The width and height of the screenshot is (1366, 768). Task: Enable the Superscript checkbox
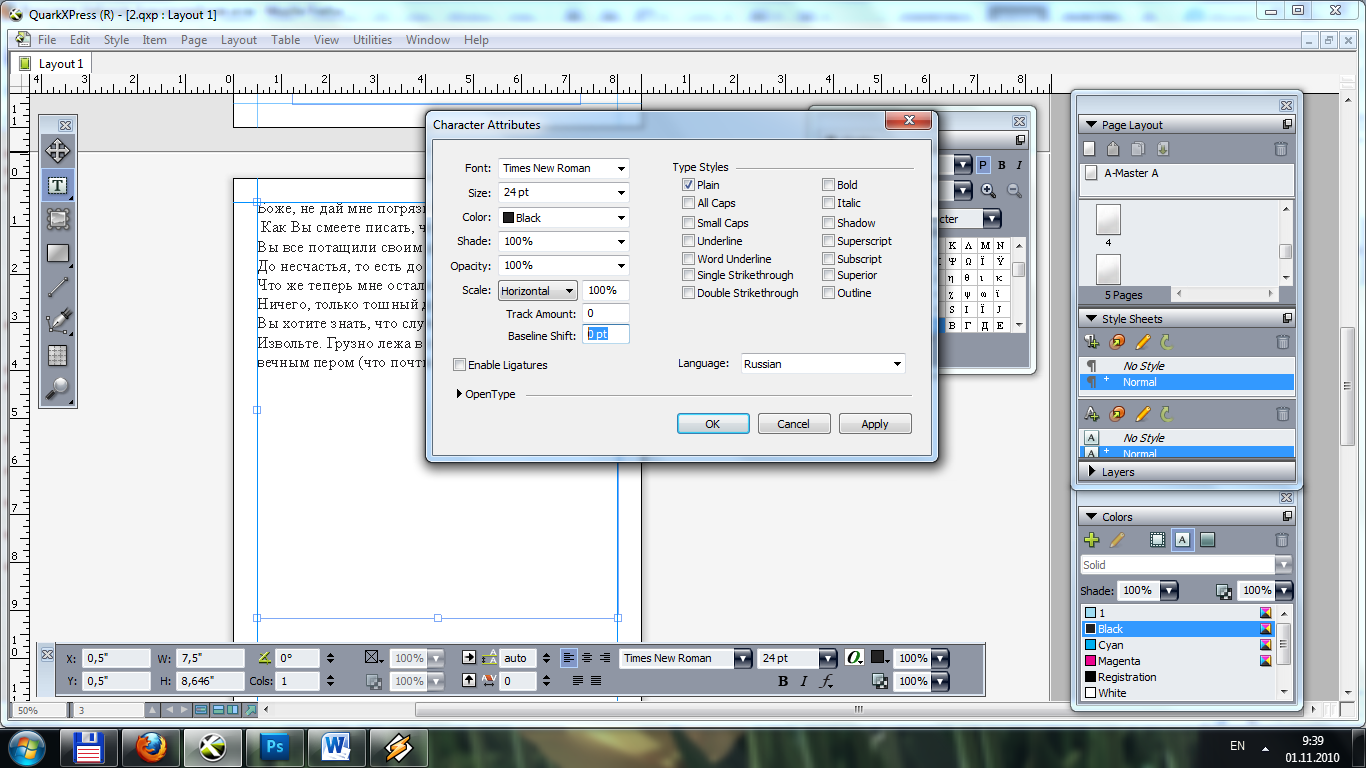point(828,241)
